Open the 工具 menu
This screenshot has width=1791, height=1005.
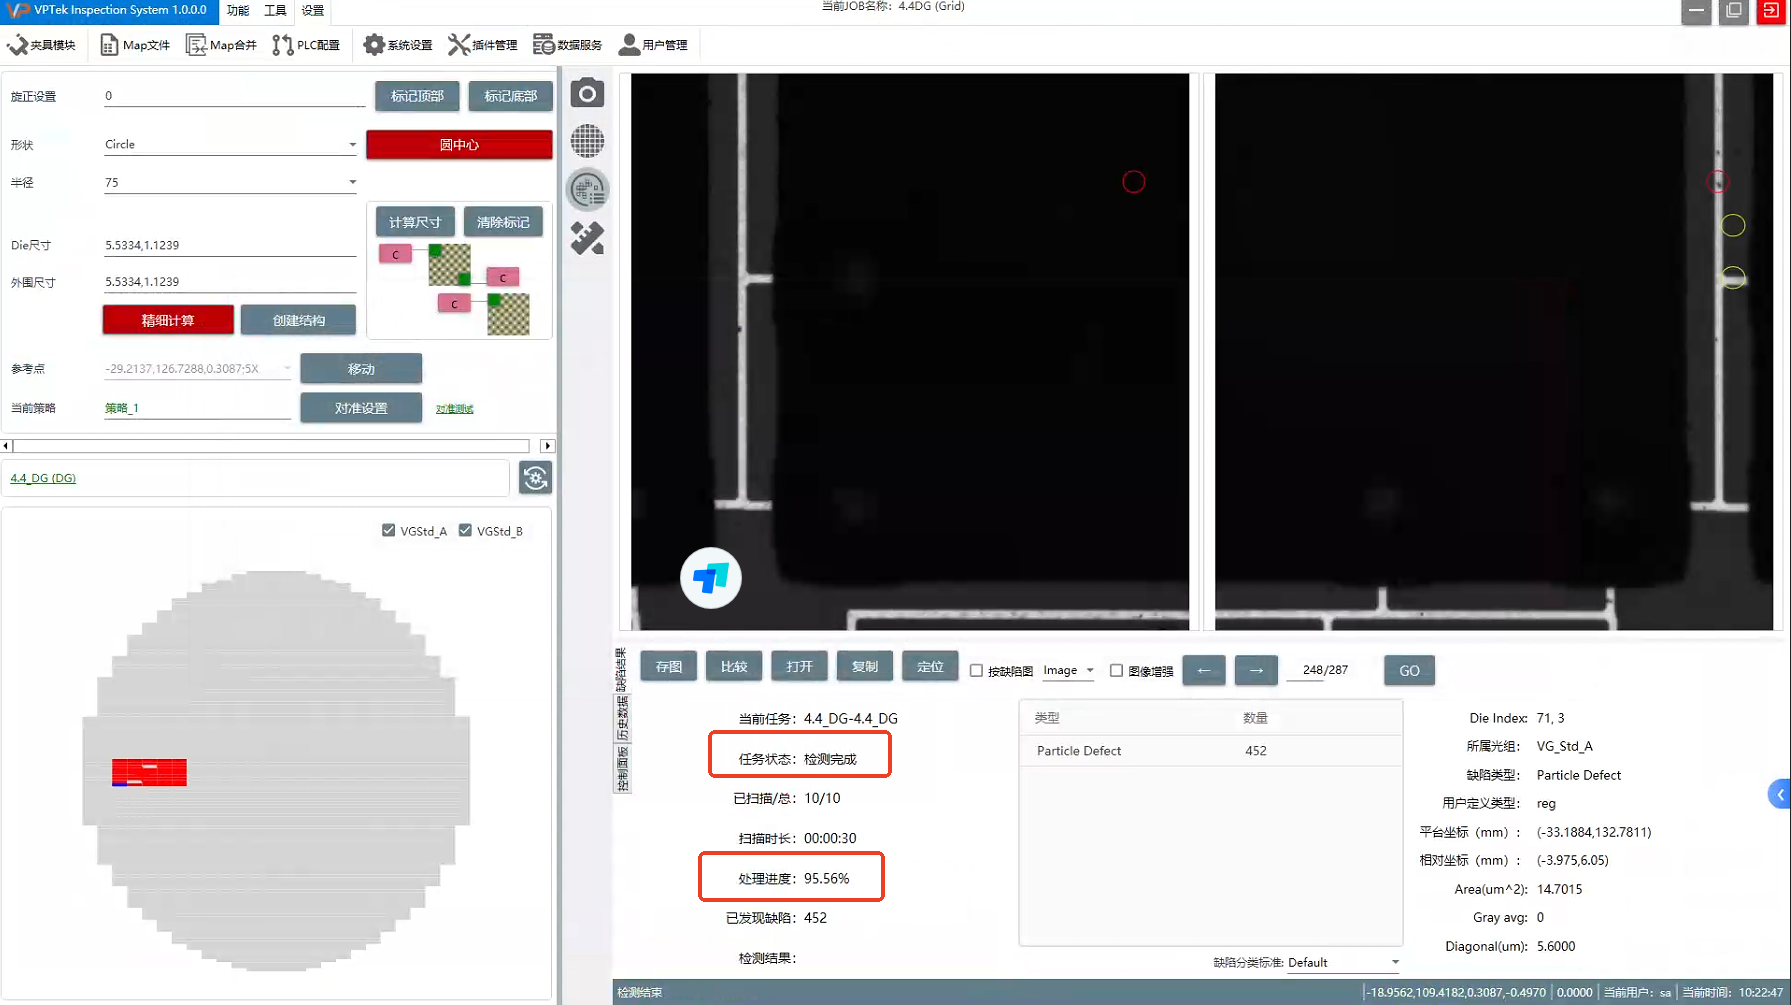(275, 11)
